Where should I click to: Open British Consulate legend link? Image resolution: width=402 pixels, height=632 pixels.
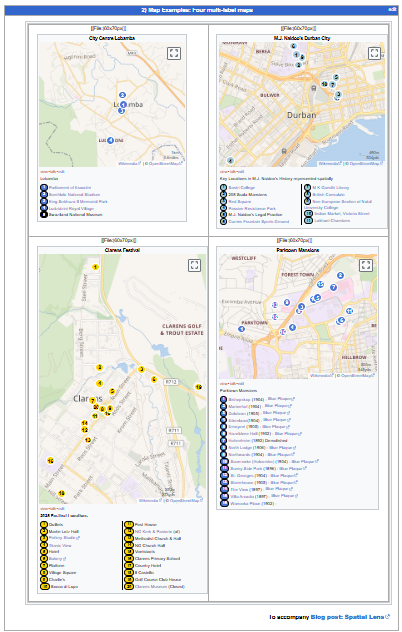(329, 194)
